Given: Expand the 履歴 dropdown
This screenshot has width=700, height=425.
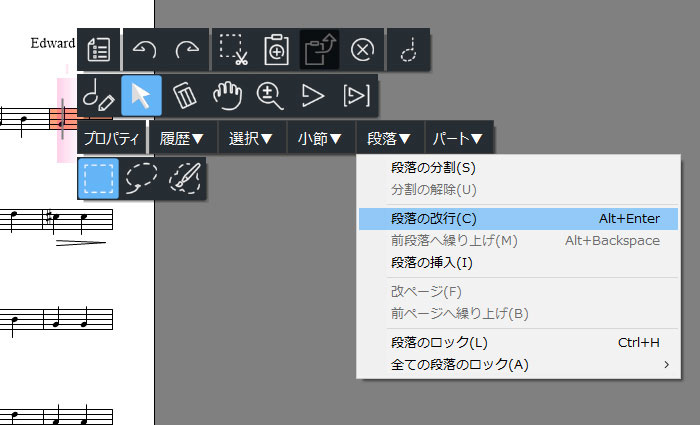Looking at the screenshot, I should [182, 138].
